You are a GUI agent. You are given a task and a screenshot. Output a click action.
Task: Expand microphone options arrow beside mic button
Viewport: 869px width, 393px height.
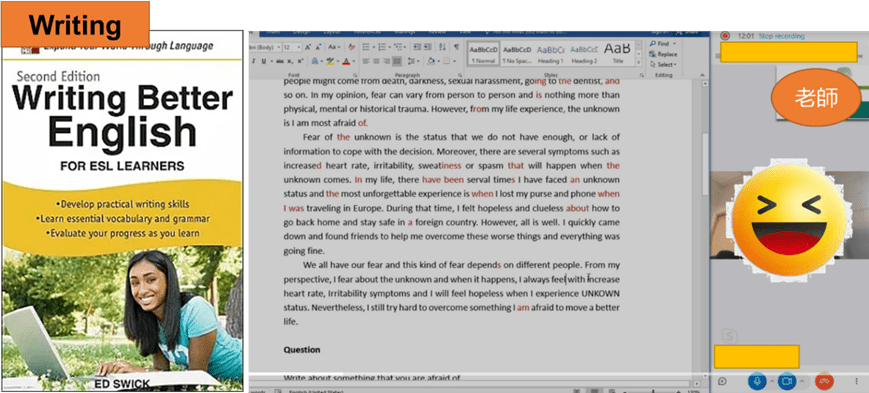(x=772, y=381)
